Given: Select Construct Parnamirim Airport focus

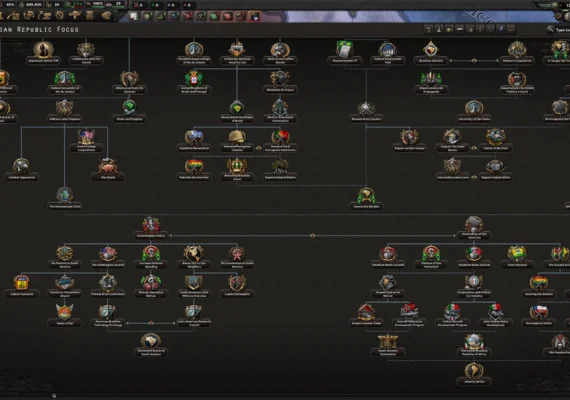Looking at the screenshot, I should 65,287.
